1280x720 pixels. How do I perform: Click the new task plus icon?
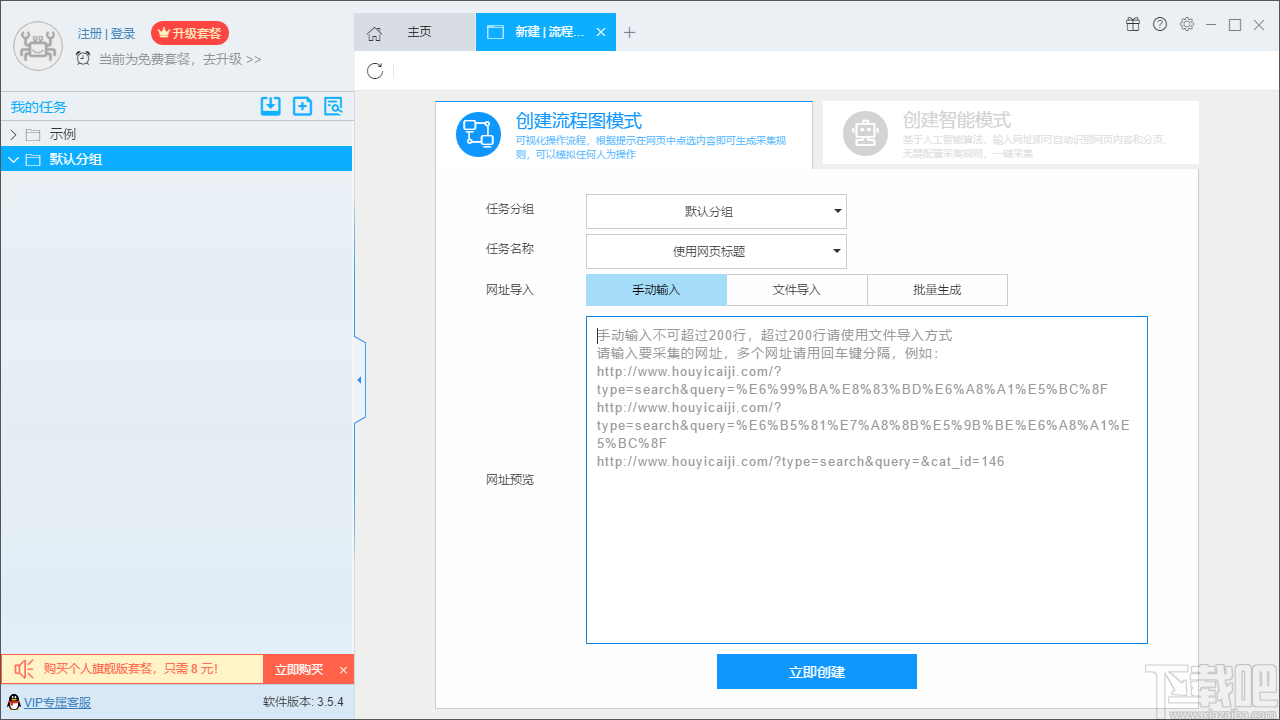[x=302, y=106]
